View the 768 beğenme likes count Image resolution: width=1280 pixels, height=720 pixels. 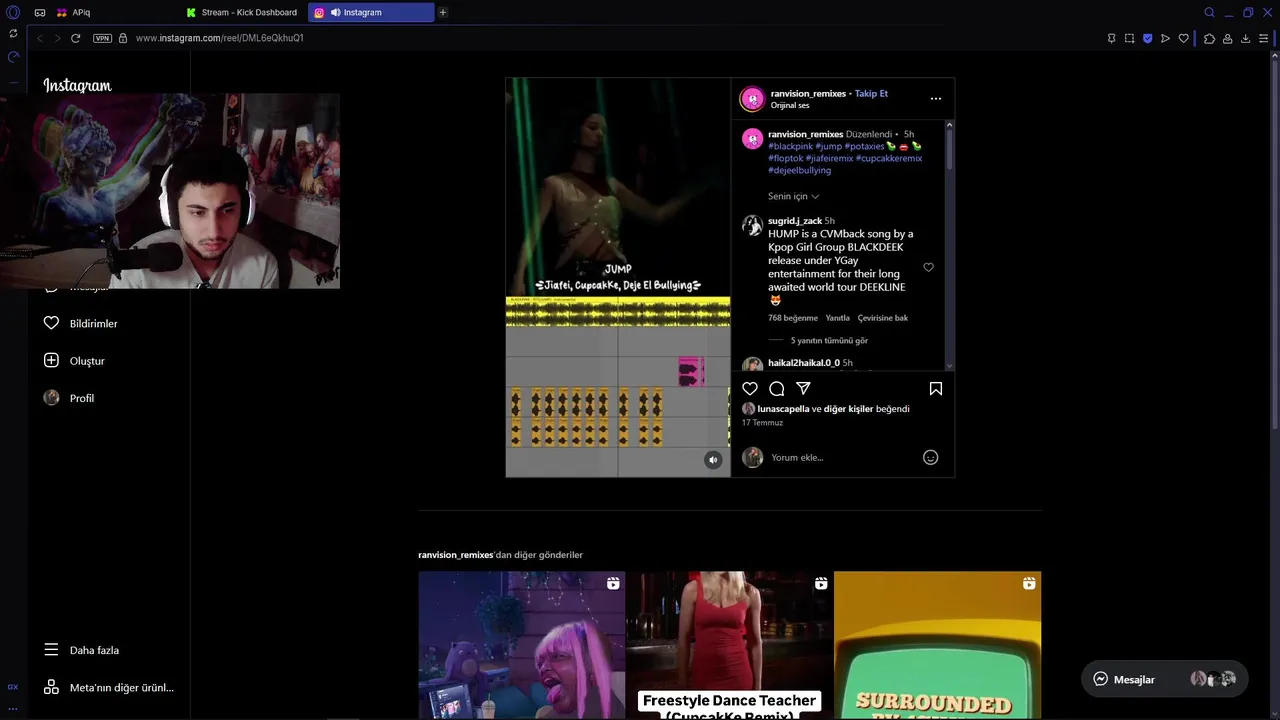(x=793, y=318)
